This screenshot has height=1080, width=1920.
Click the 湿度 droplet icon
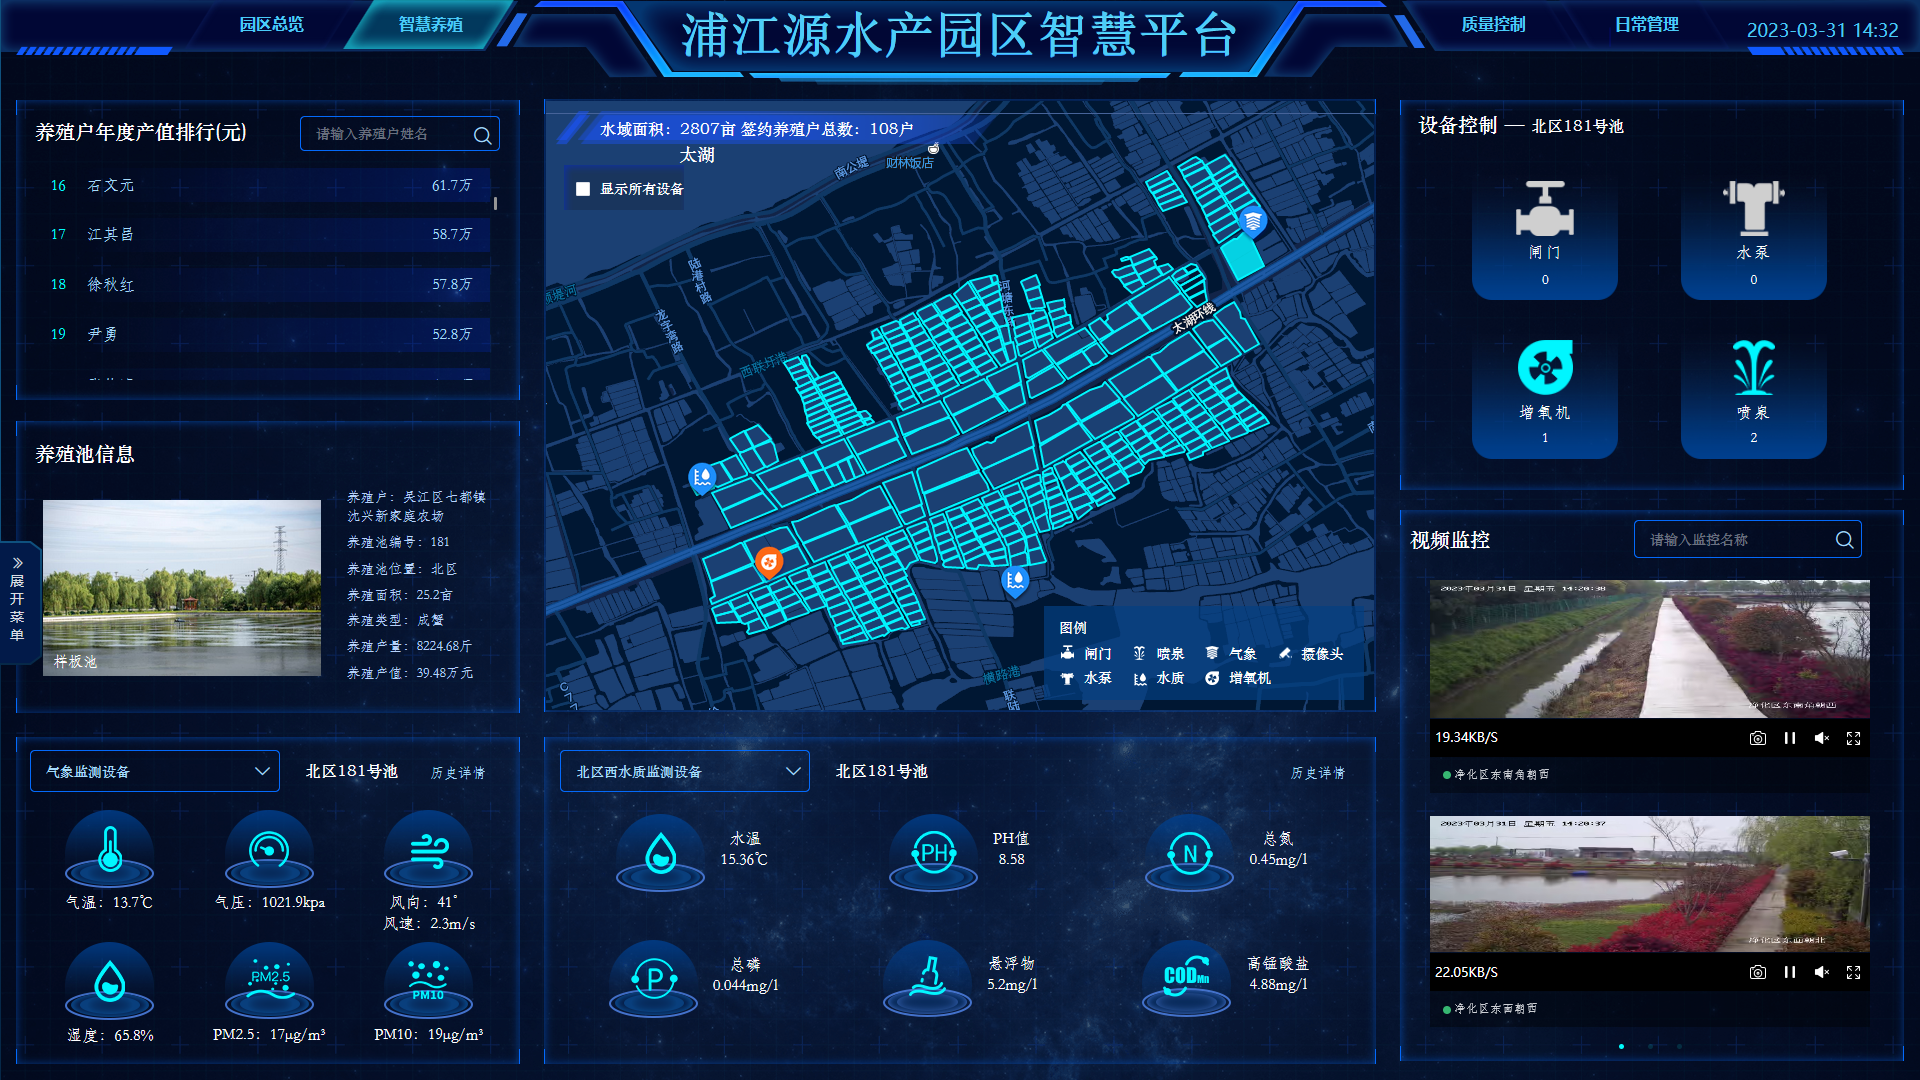coord(110,981)
